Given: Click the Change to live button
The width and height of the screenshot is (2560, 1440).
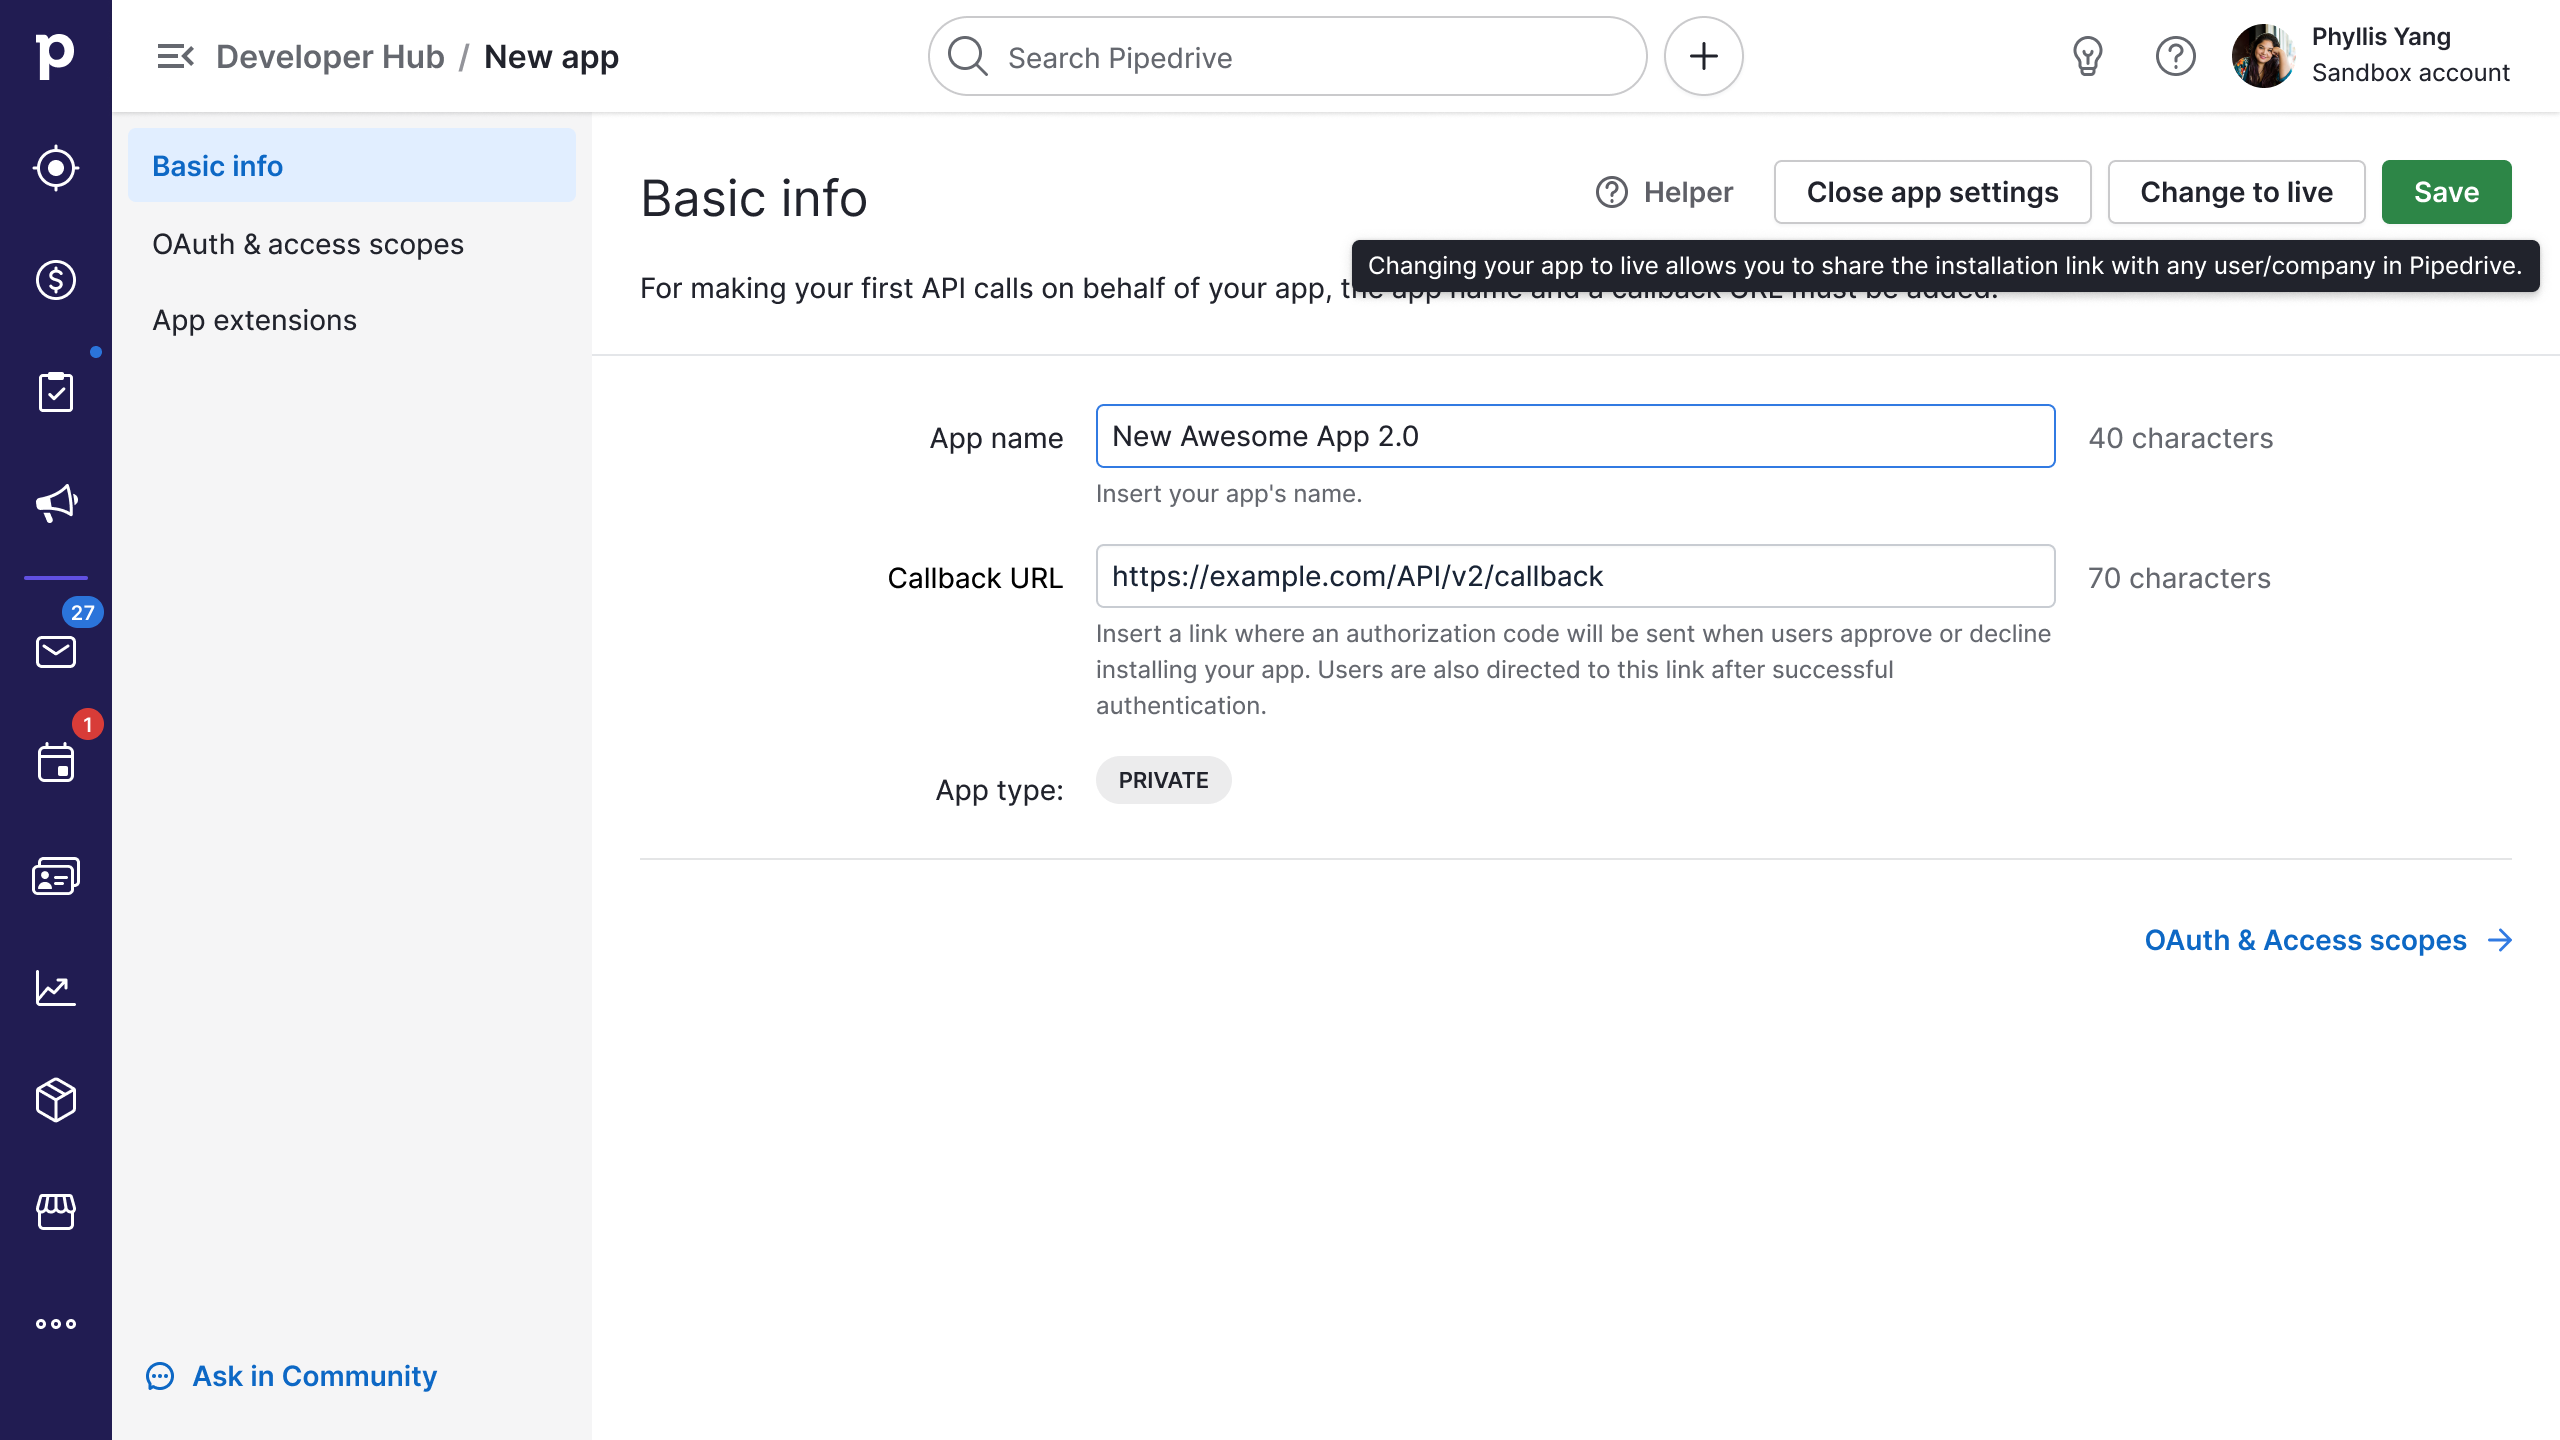Looking at the screenshot, I should click(2235, 192).
